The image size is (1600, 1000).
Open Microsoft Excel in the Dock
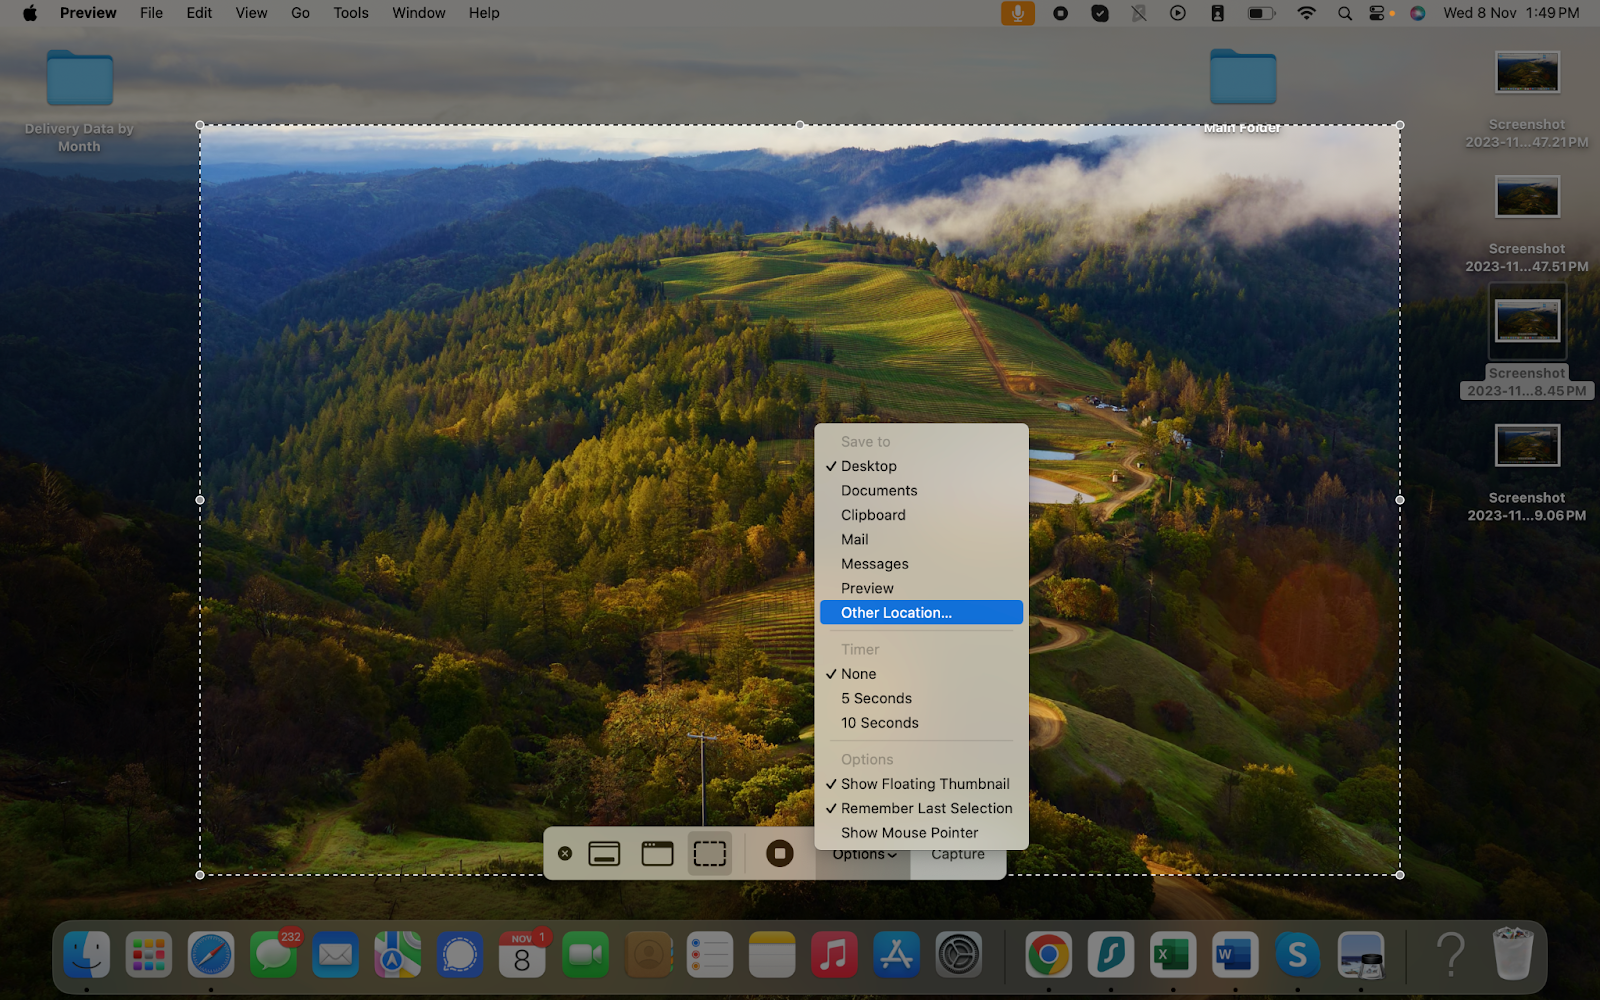[x=1172, y=956]
